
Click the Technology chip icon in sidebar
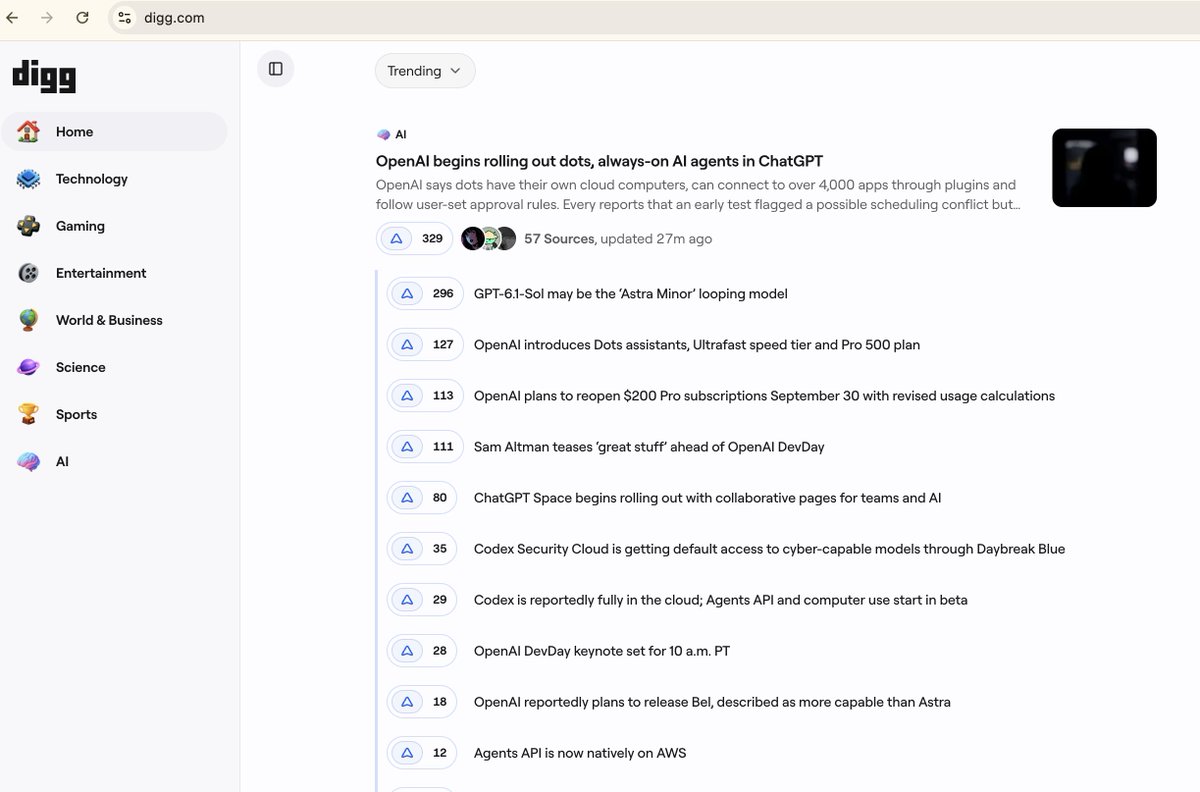(28, 179)
